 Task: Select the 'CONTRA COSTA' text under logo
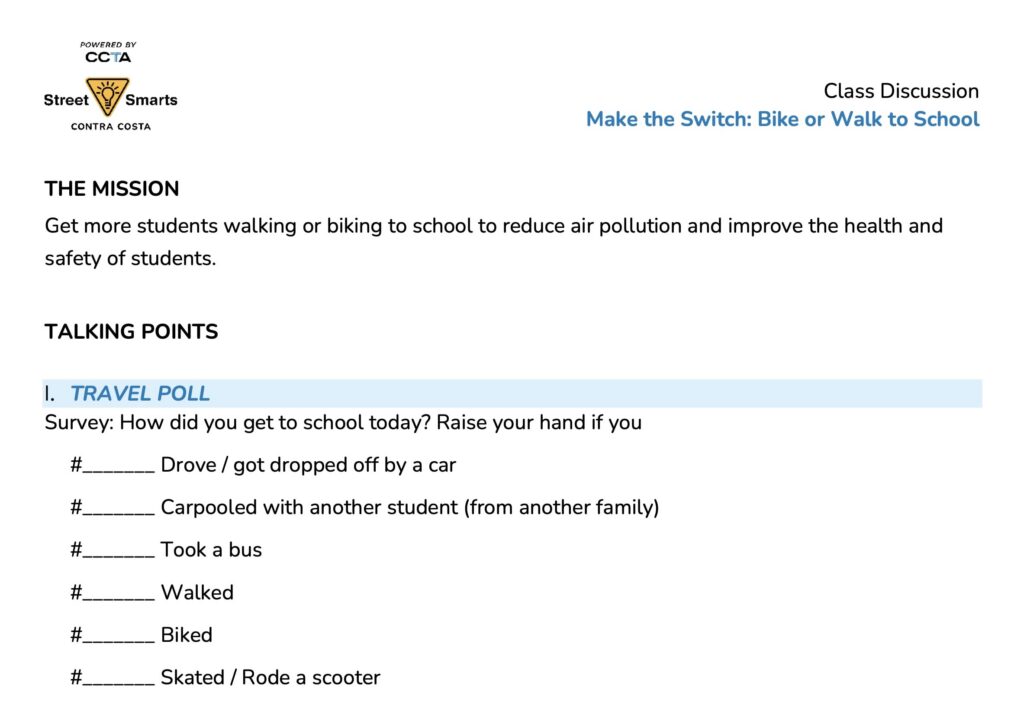(110, 127)
